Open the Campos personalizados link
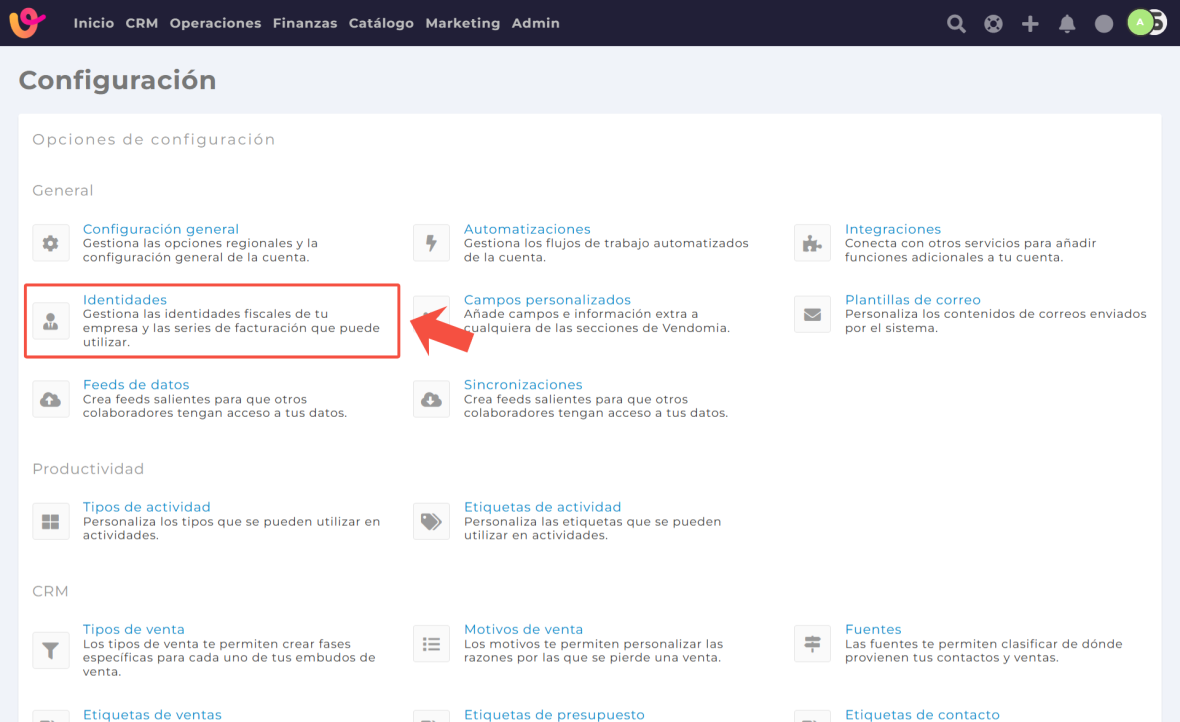Viewport: 1180px width, 722px height. click(547, 299)
